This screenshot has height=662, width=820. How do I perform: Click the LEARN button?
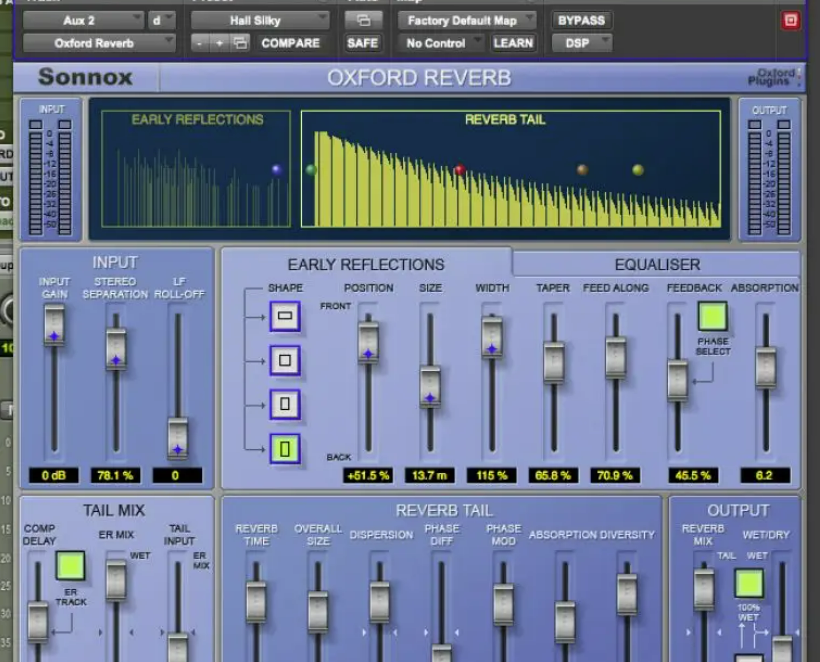513,43
